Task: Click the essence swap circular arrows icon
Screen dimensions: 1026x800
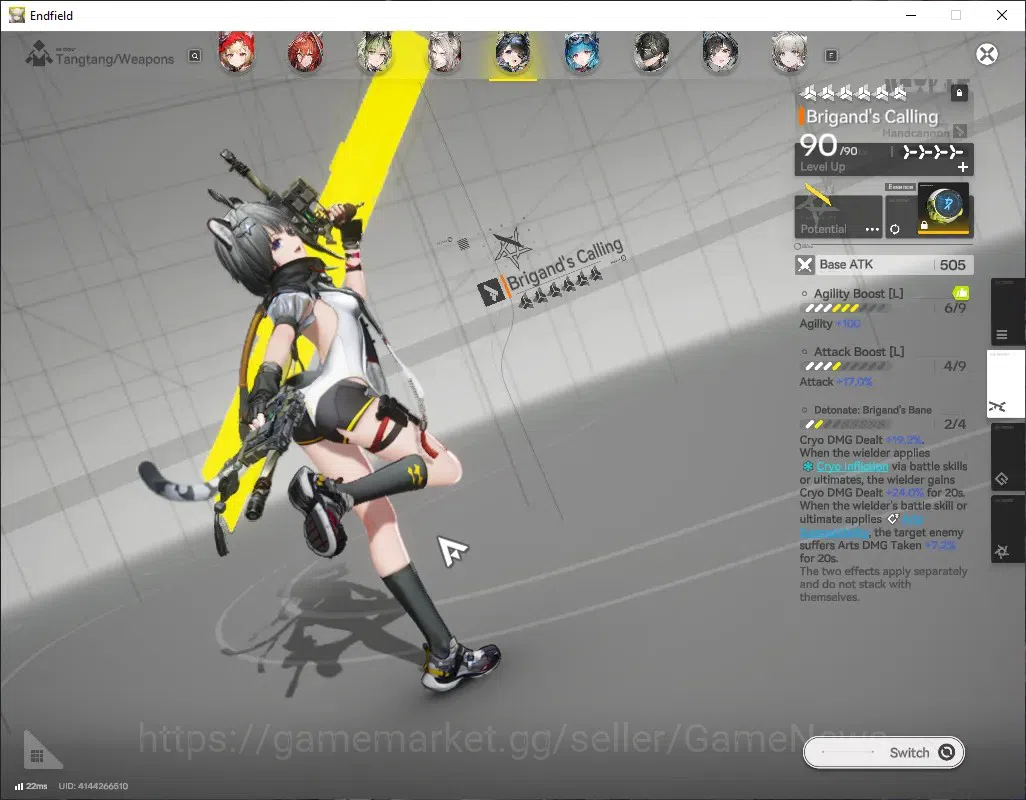Action: (894, 229)
